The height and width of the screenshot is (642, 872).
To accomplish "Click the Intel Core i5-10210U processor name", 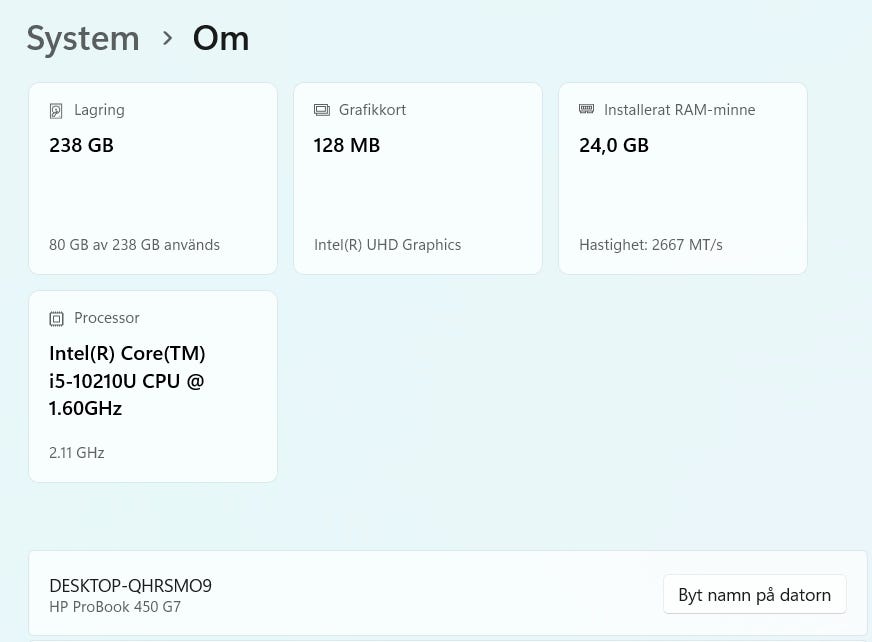I will click(127, 381).
